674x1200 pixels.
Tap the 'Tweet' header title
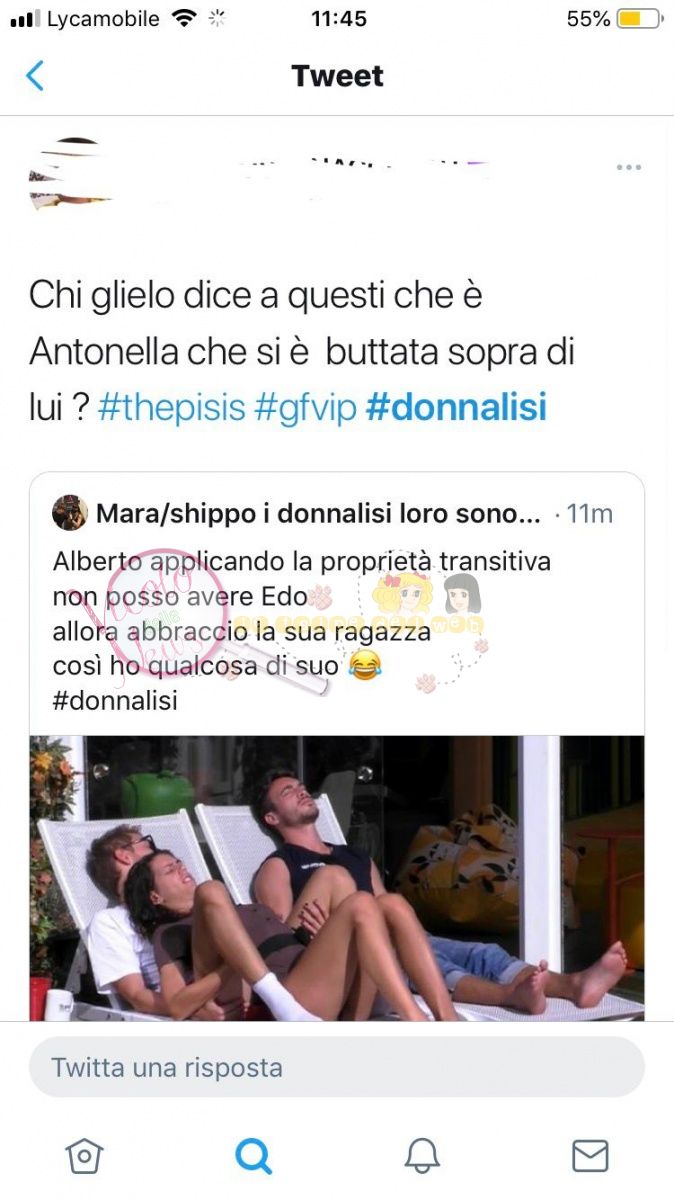coord(337,76)
